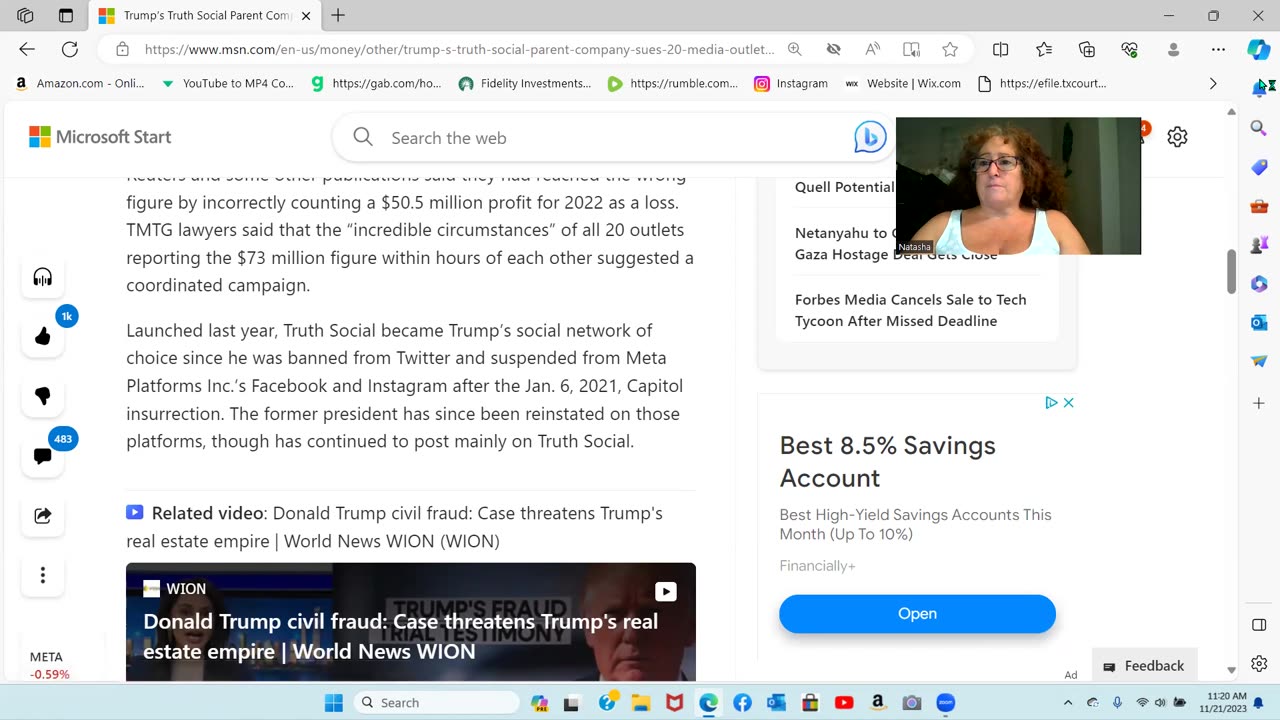Open Edge sidebar Tools briefcase icon

(1259, 206)
